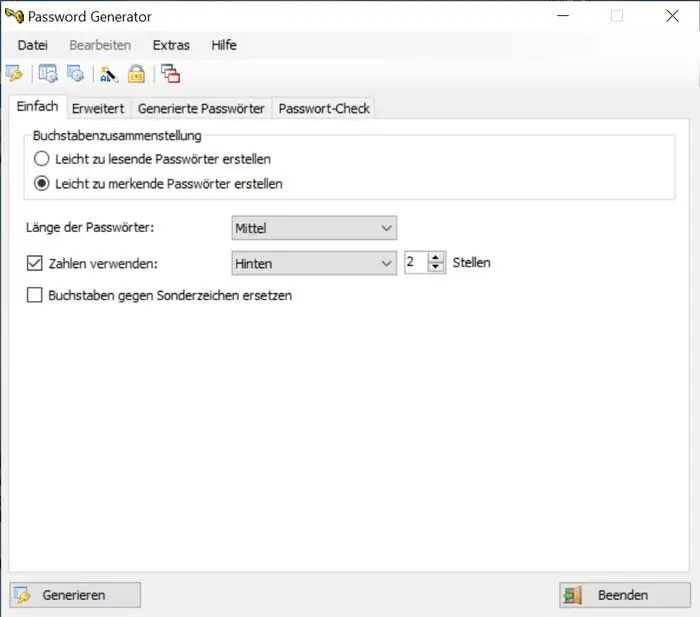Switch to the Generierte Passwörter tab
The height and width of the screenshot is (617, 700).
201,108
